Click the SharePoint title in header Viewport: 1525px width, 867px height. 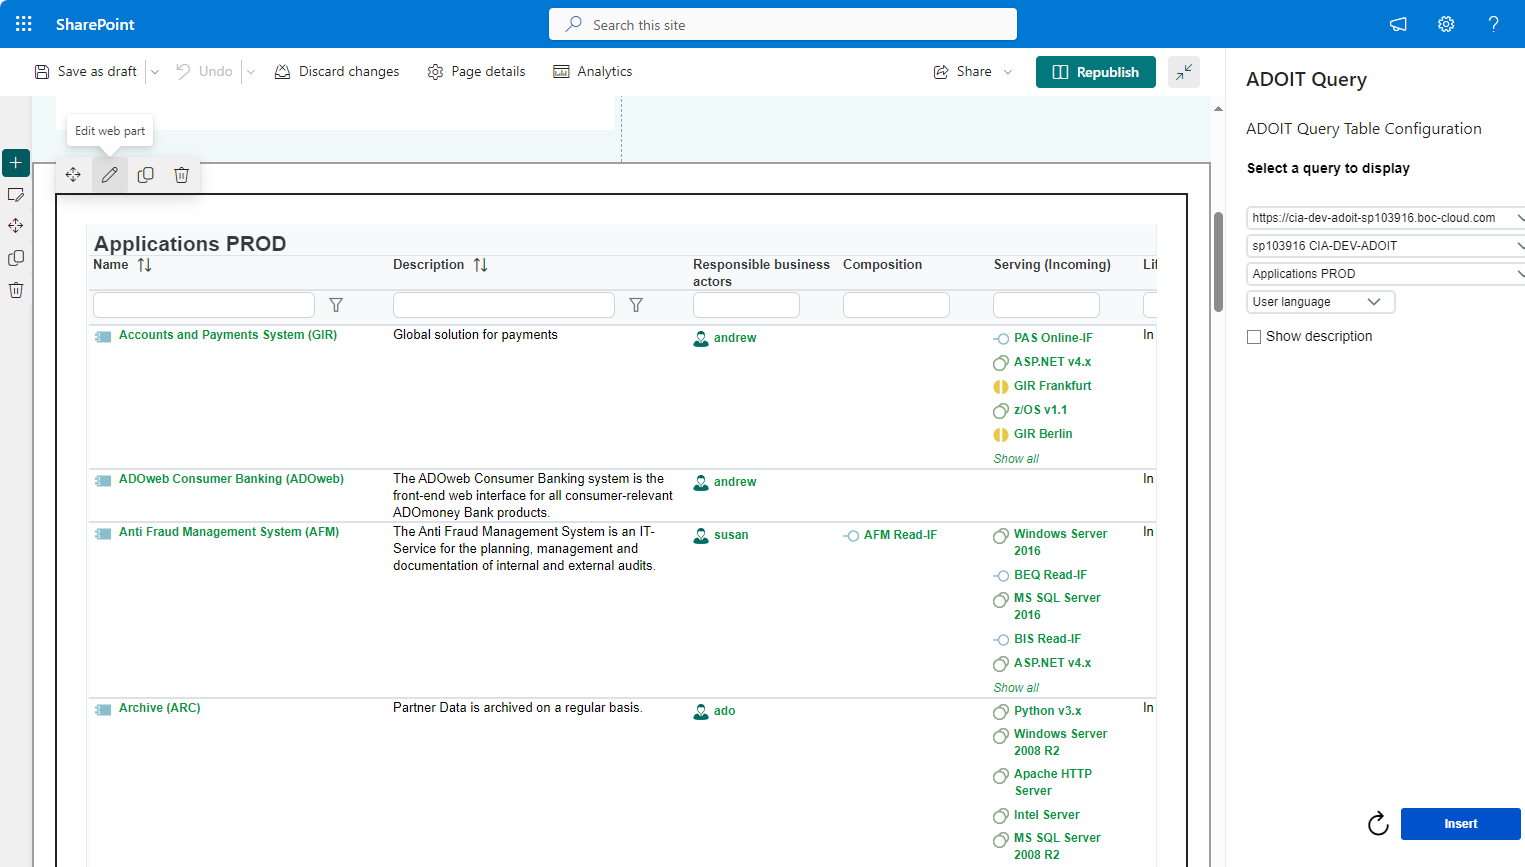[95, 24]
